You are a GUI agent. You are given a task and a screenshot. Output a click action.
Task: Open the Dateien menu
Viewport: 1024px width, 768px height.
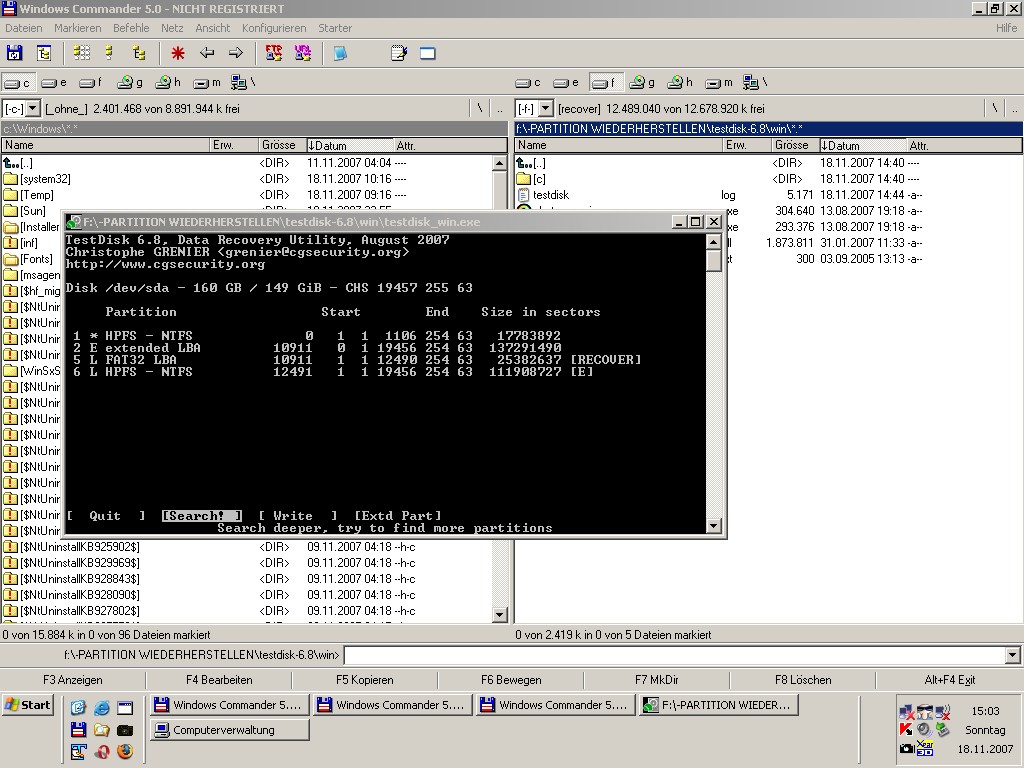point(24,28)
